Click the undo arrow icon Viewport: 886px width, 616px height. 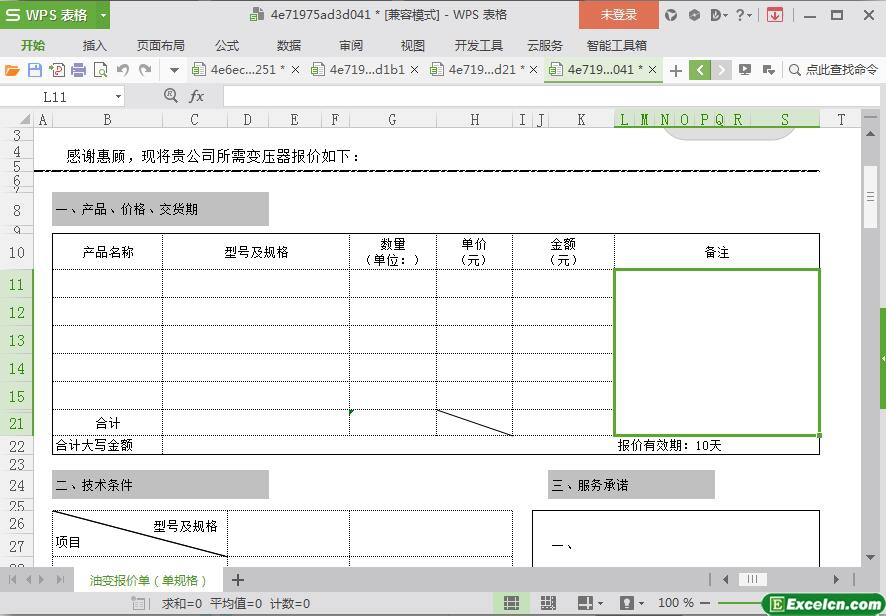(x=123, y=70)
